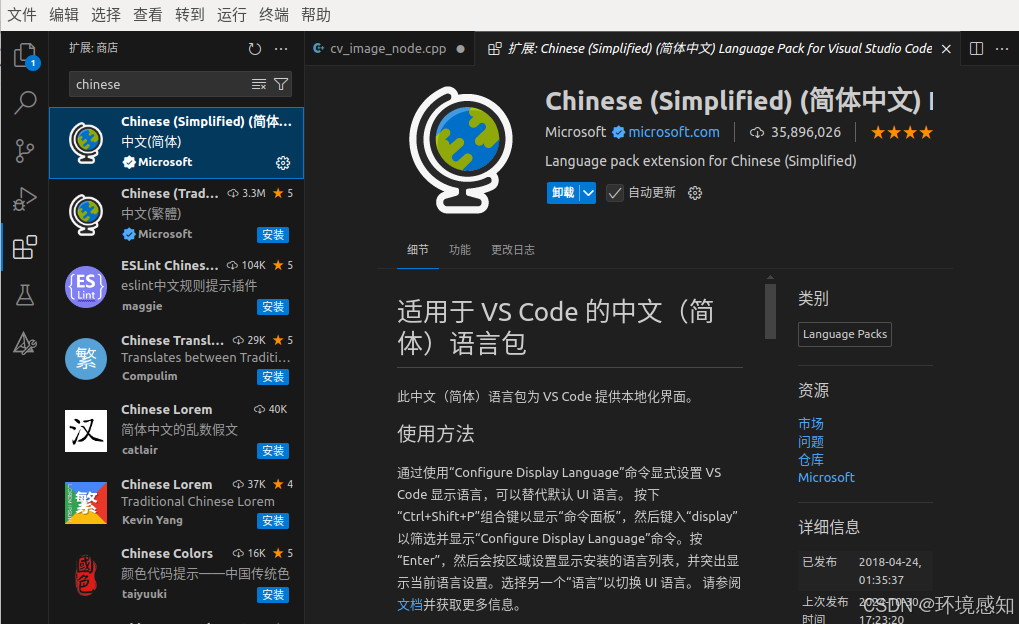
Task: Install Chinese Translation by Compulim
Action: 273,377
